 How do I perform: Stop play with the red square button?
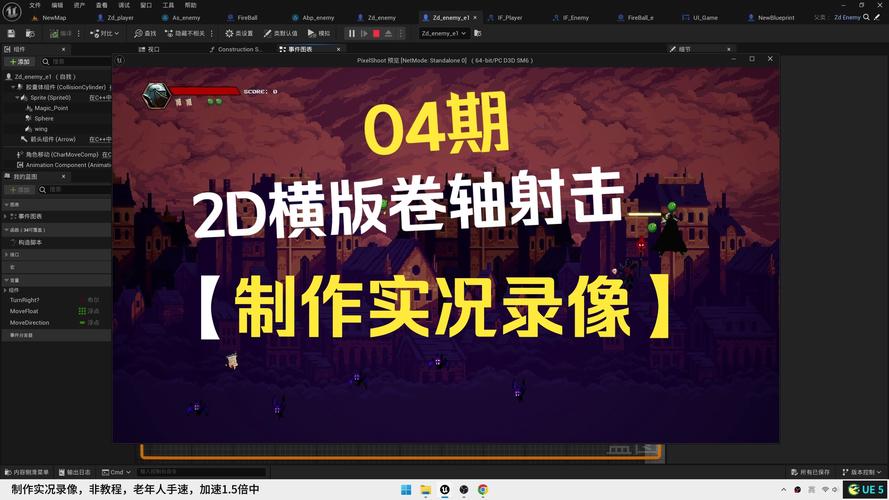point(376,33)
